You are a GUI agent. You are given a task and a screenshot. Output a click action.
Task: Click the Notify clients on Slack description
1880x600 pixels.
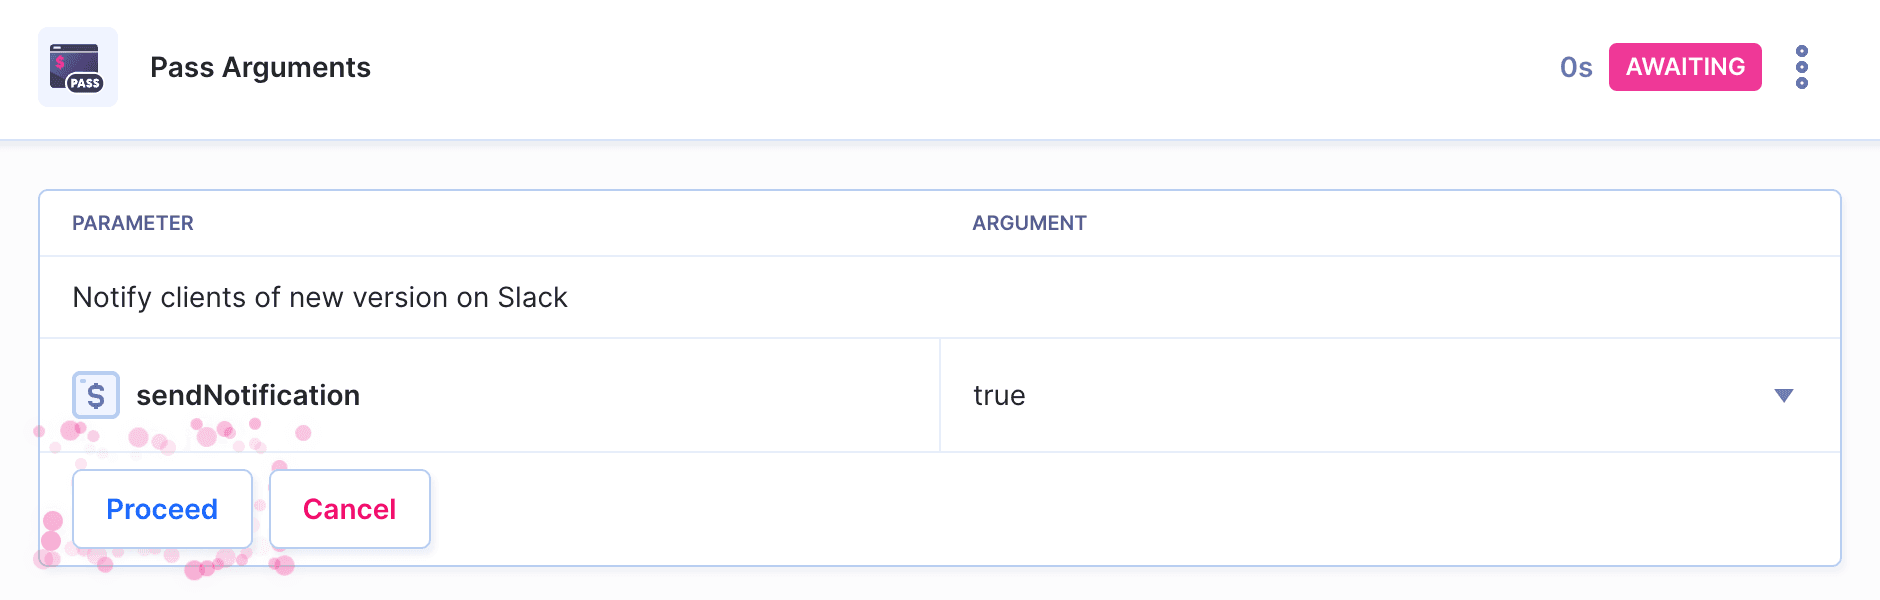[320, 298]
